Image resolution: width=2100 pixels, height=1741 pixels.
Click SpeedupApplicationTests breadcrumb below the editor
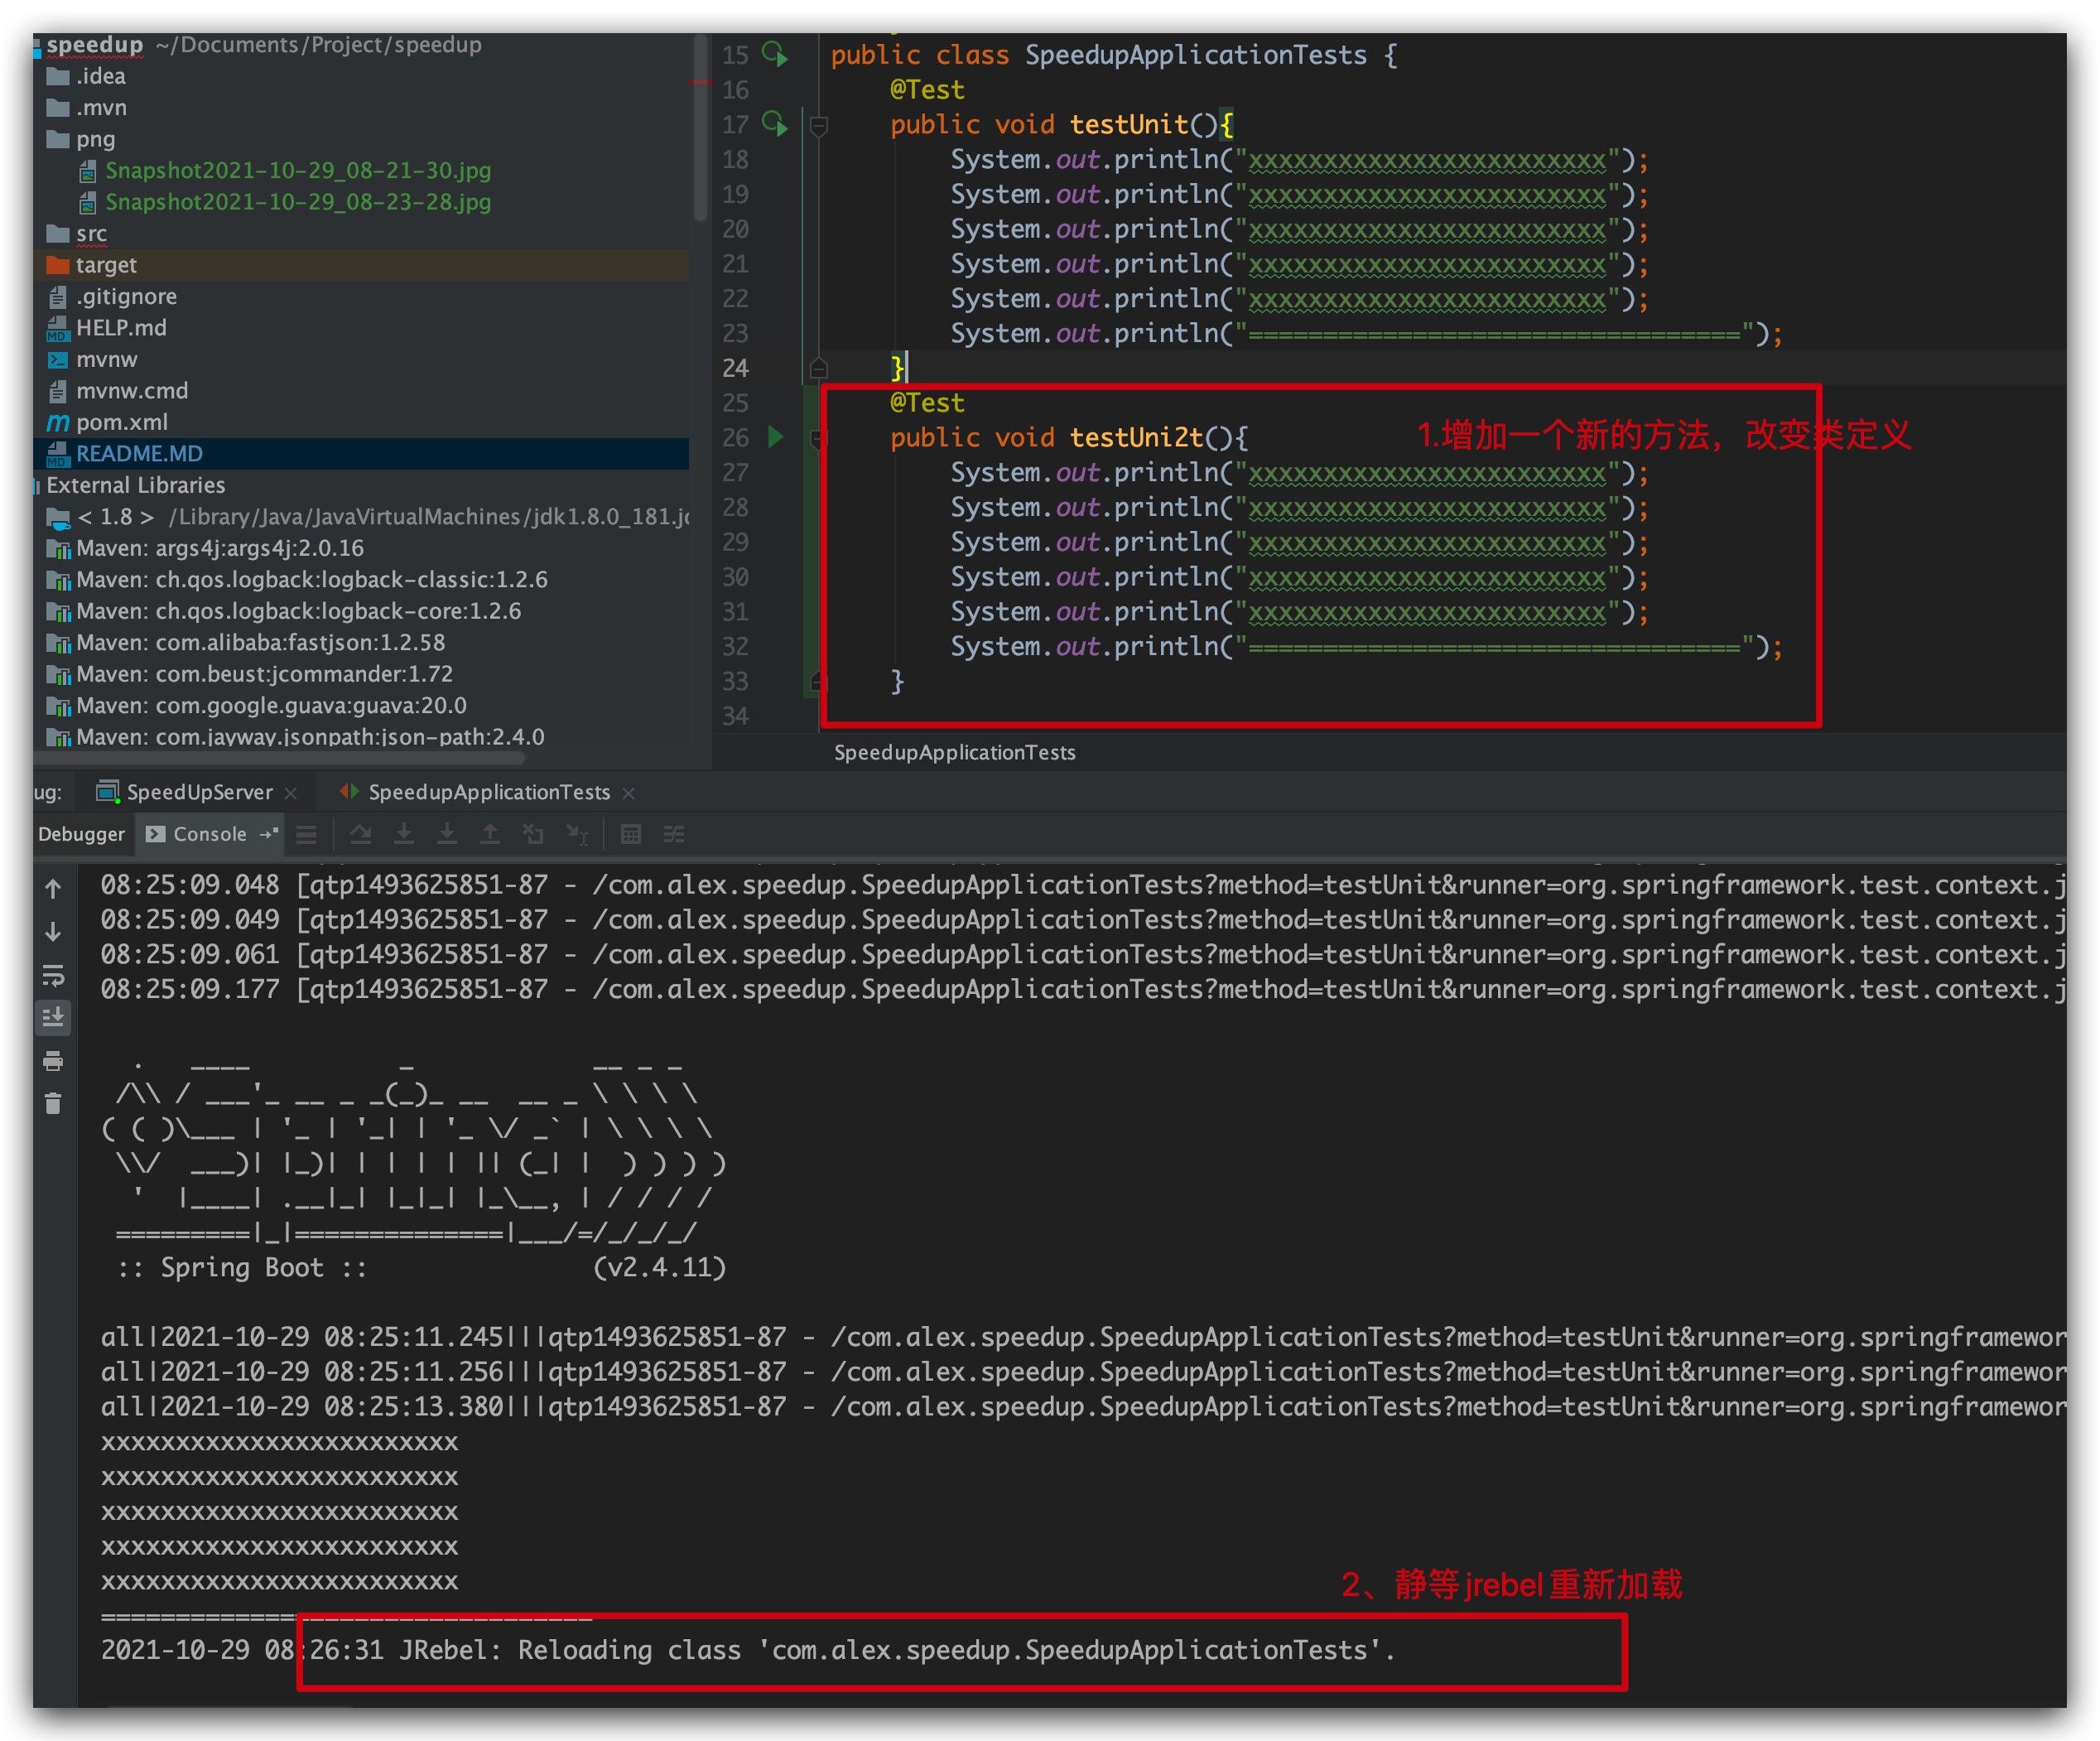pos(954,752)
